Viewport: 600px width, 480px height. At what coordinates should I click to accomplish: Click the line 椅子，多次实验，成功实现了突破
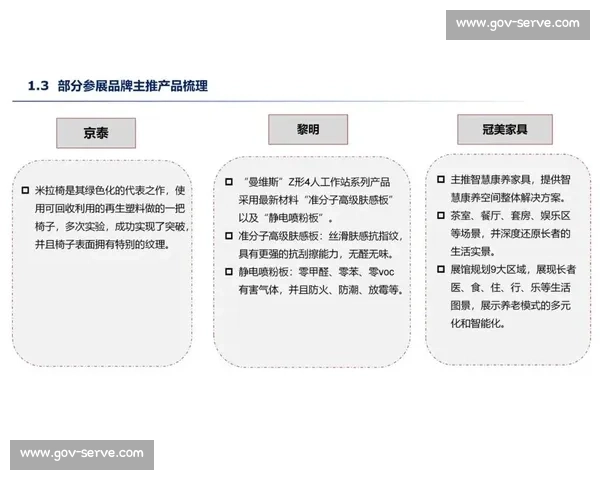(x=112, y=226)
